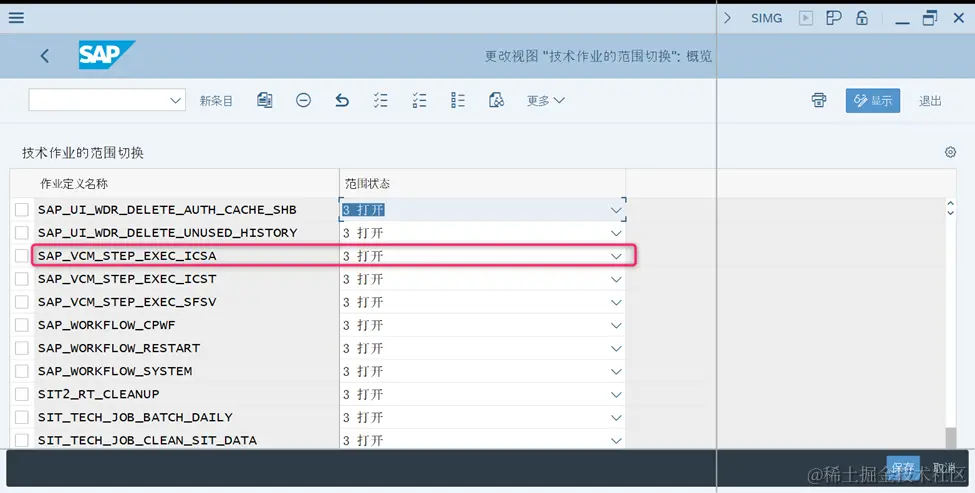Select row SAP_WORKFLOW_SYSTEM checkbox
Image resolution: width=975 pixels, height=493 pixels.
click(x=22, y=371)
